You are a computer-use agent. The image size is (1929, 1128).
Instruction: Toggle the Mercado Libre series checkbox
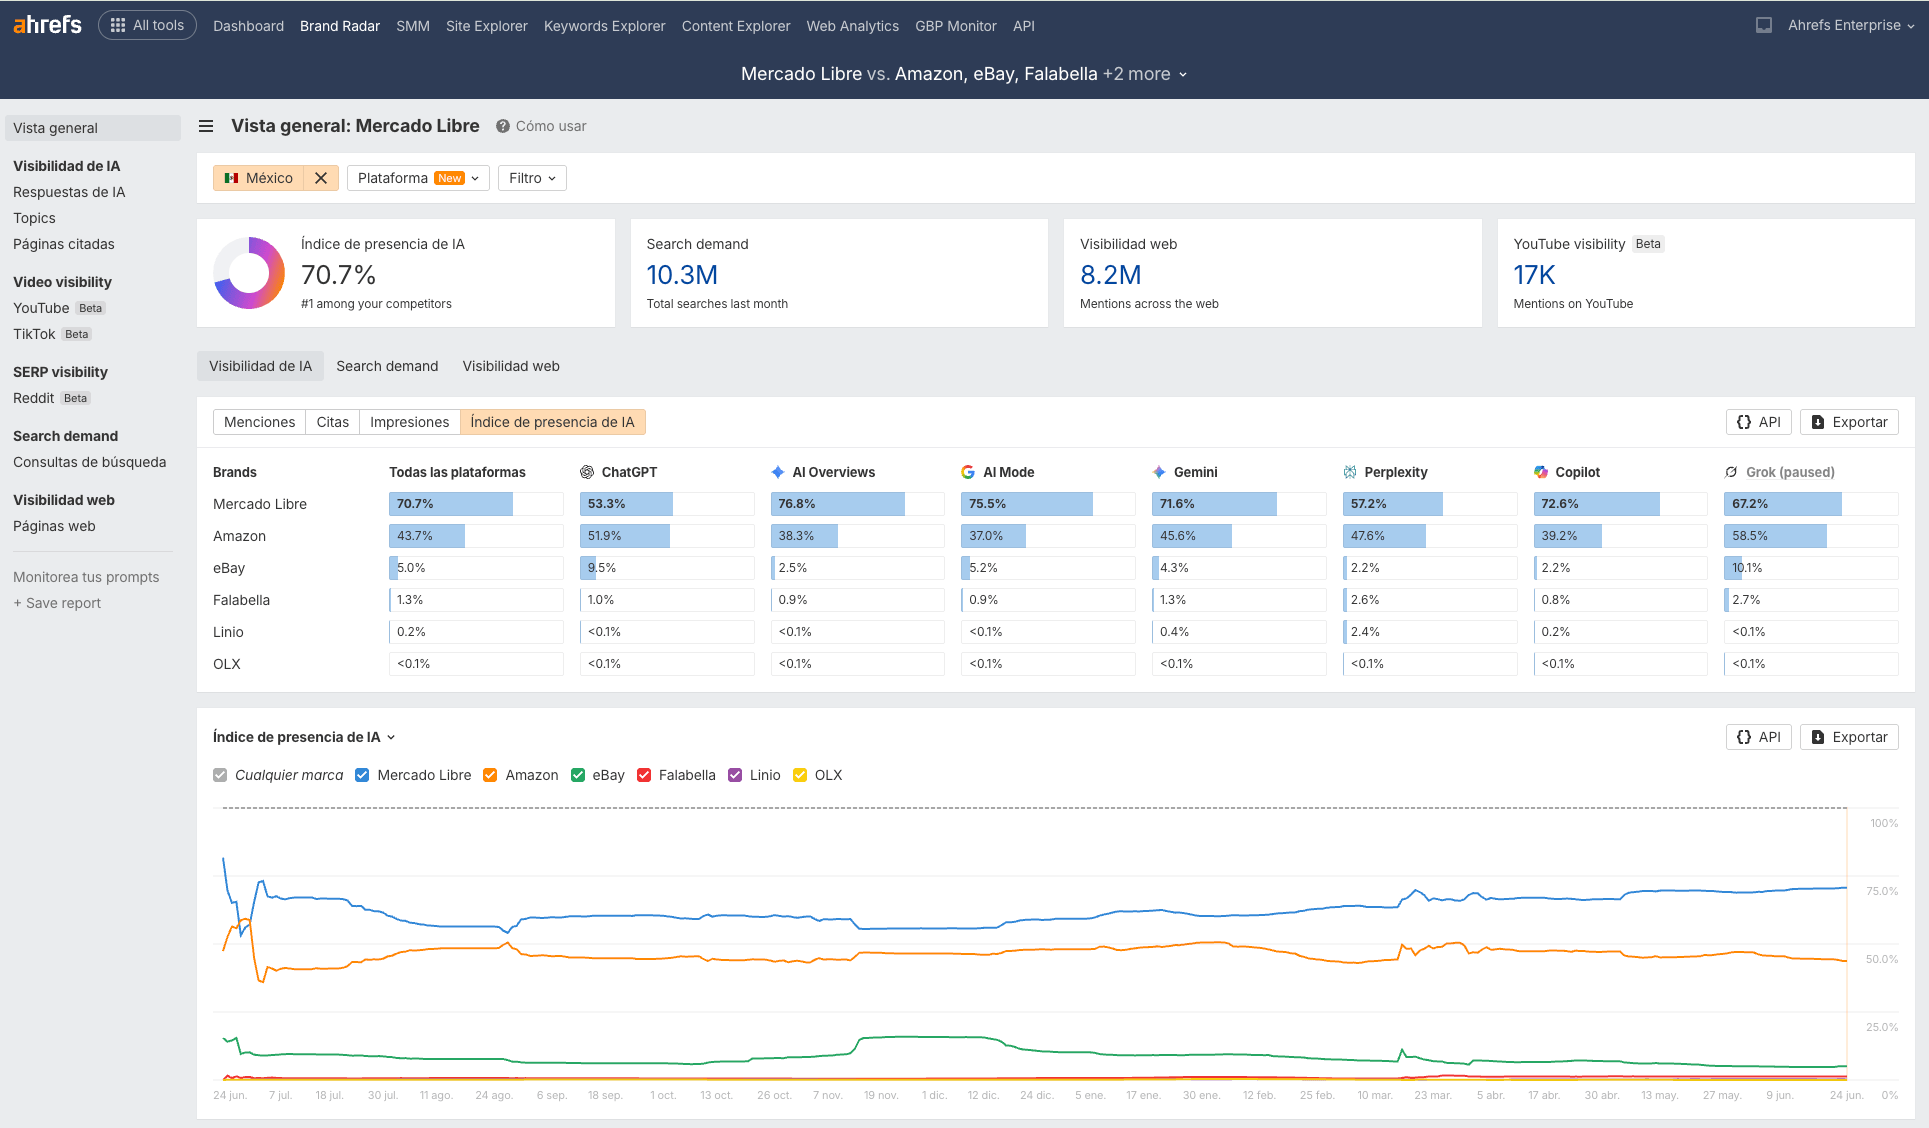[362, 775]
